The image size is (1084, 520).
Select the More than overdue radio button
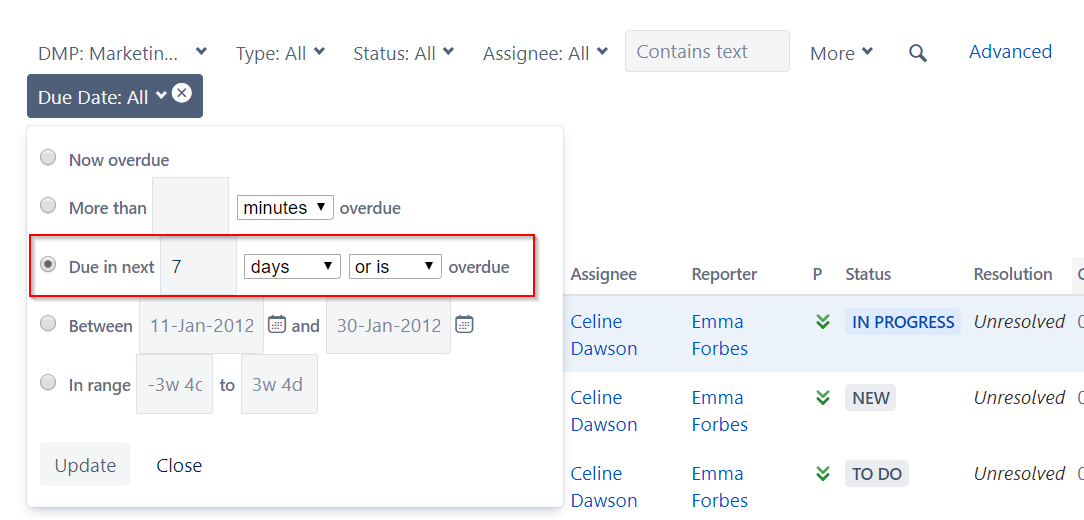pos(48,205)
